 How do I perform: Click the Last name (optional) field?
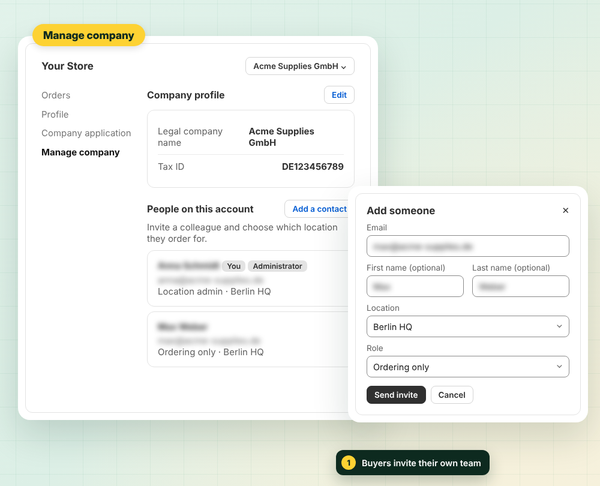520,286
